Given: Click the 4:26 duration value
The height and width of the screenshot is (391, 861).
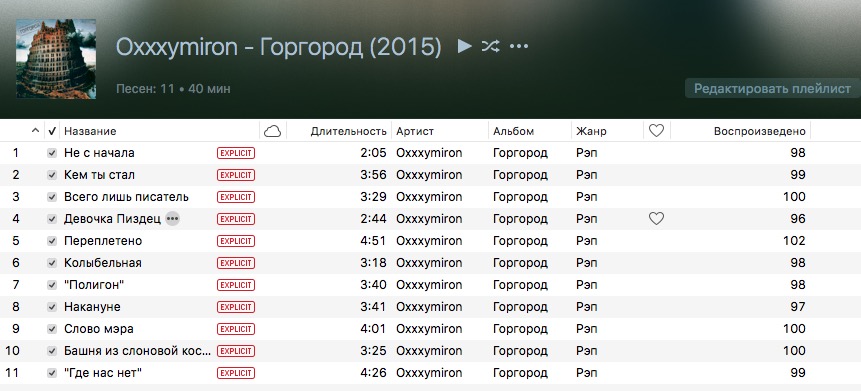Looking at the screenshot, I should (x=373, y=373).
